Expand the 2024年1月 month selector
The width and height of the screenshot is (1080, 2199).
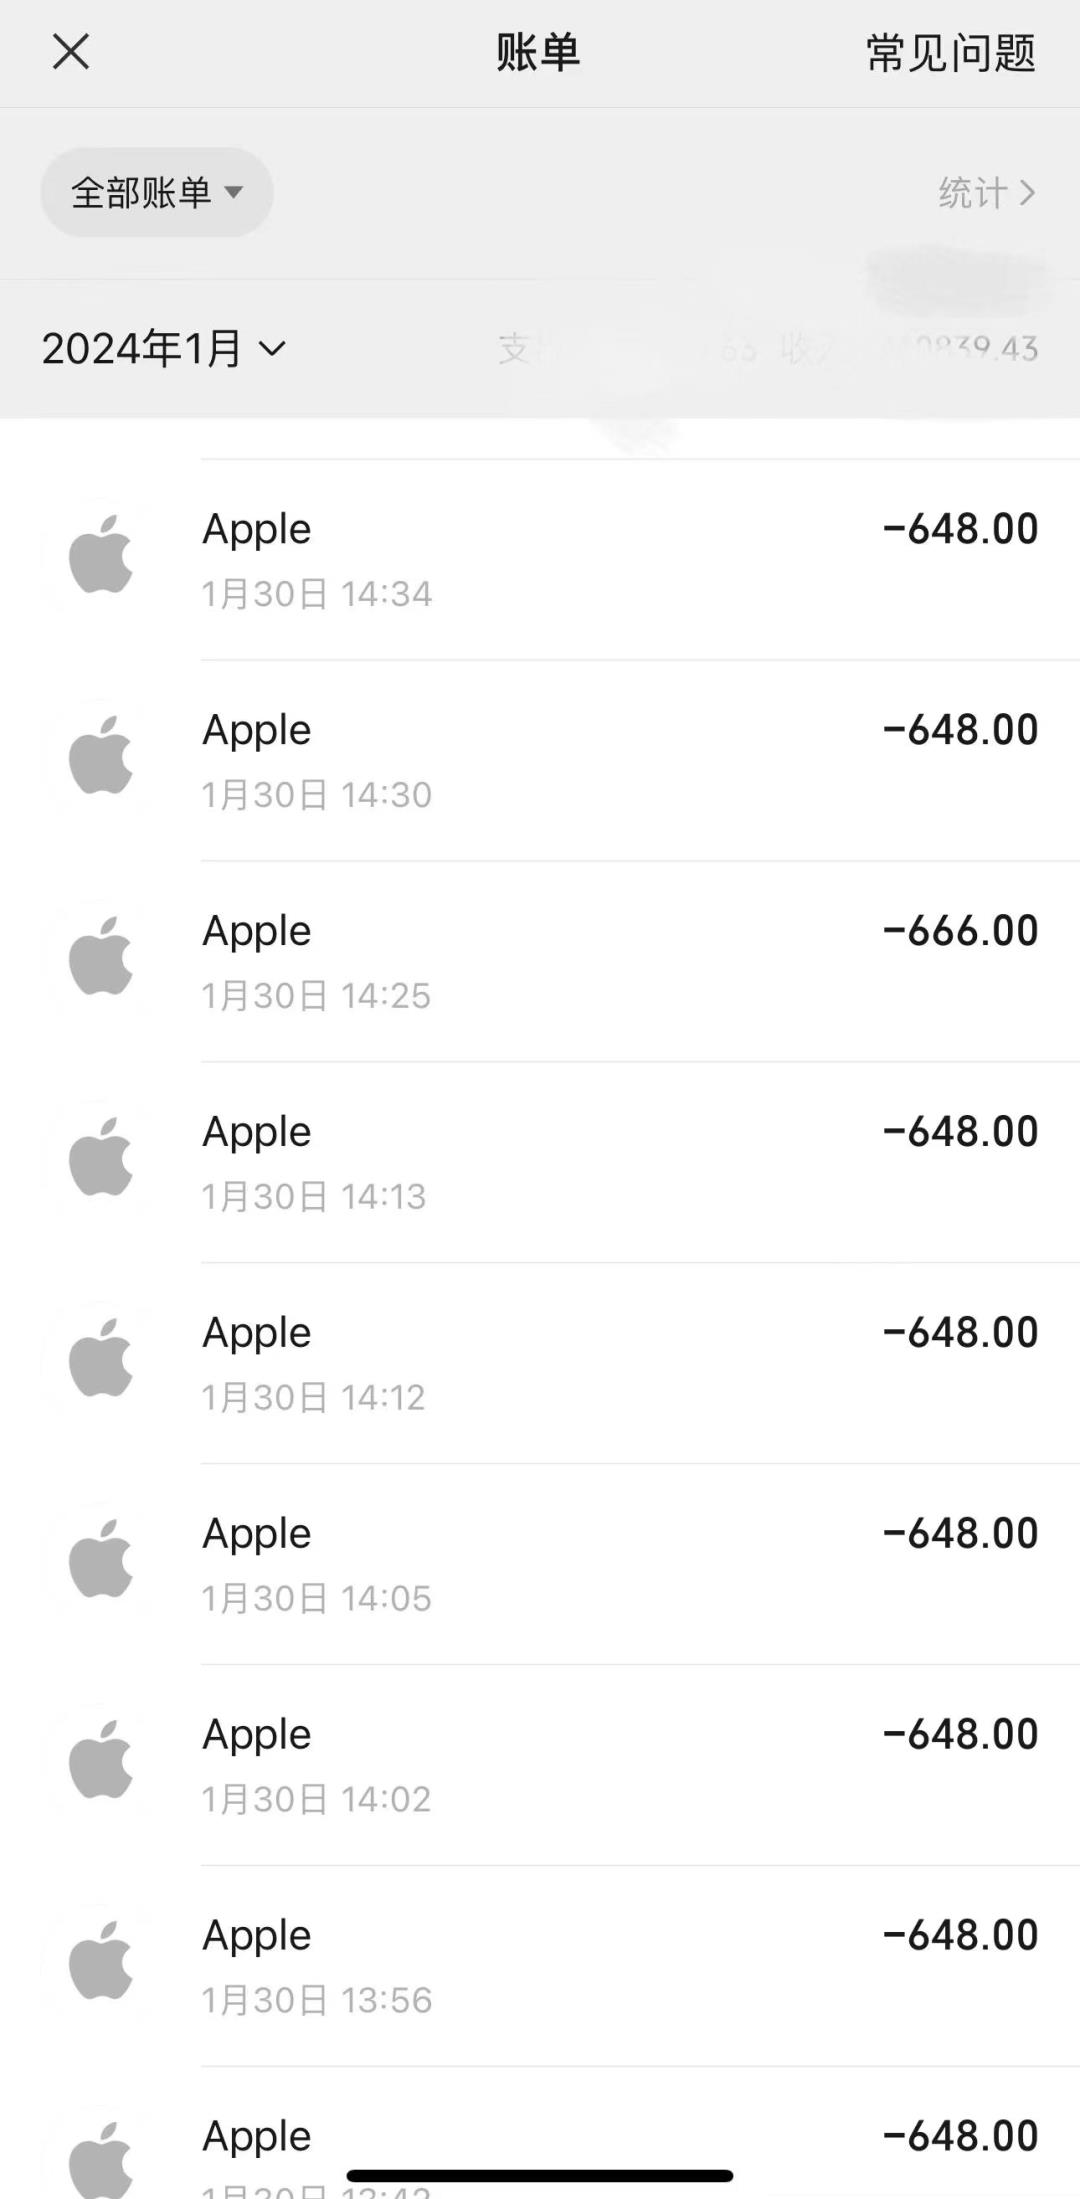164,348
